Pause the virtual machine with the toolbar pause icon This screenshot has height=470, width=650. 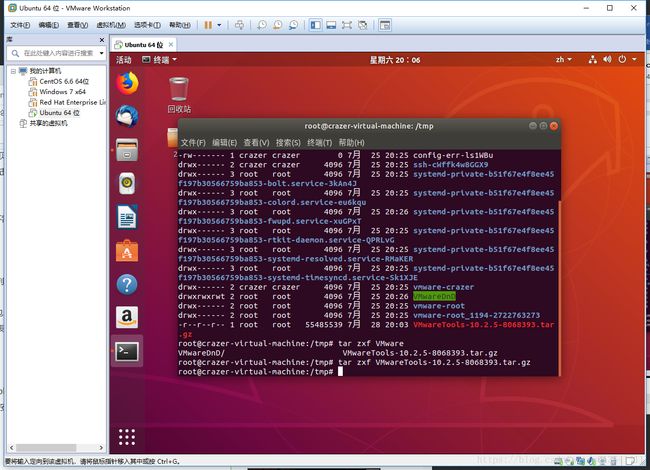pos(208,25)
